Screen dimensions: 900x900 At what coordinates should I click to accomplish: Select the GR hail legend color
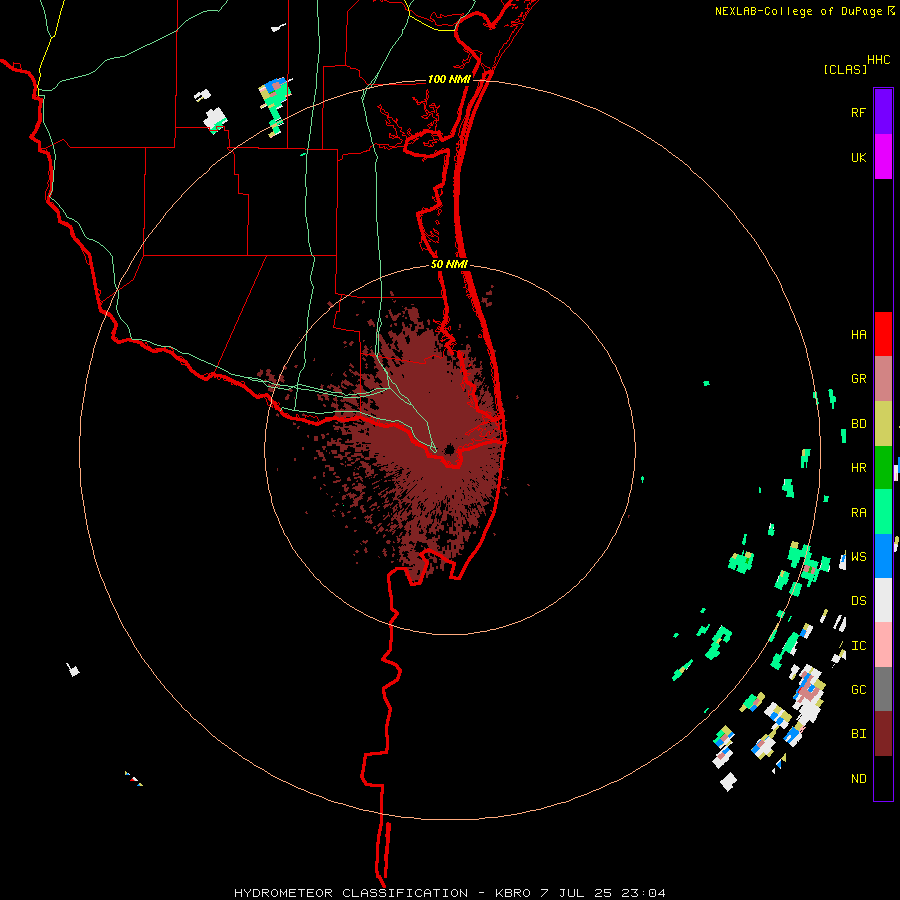point(883,379)
